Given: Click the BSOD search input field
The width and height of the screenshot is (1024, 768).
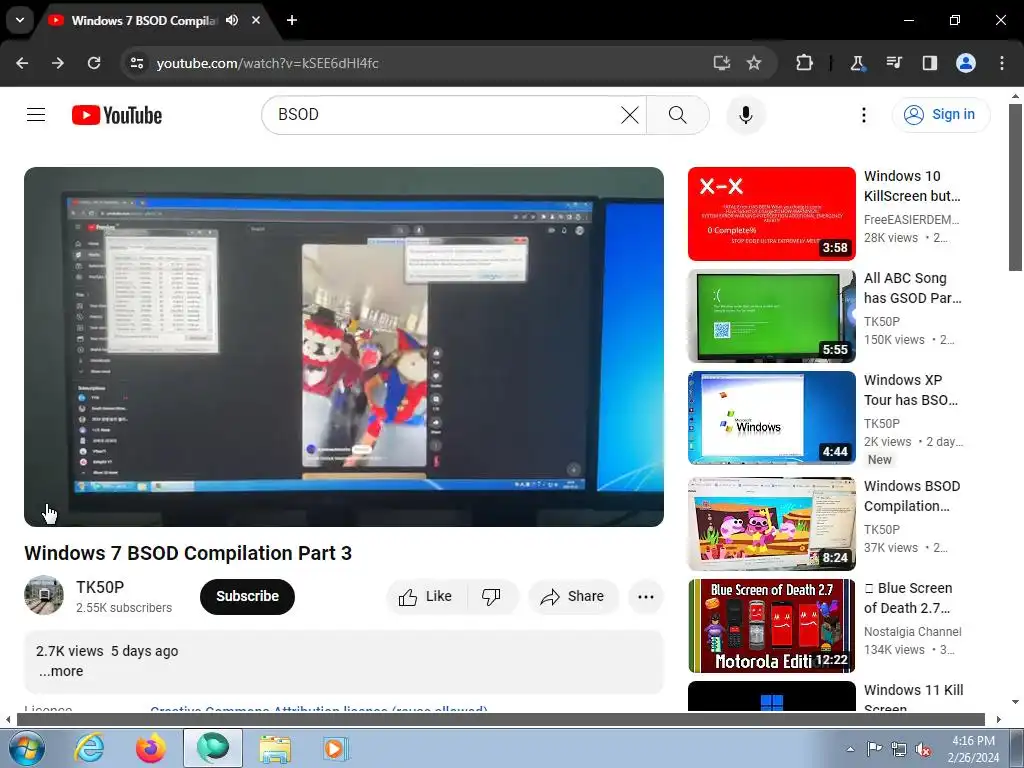Looking at the screenshot, I should (445, 115).
